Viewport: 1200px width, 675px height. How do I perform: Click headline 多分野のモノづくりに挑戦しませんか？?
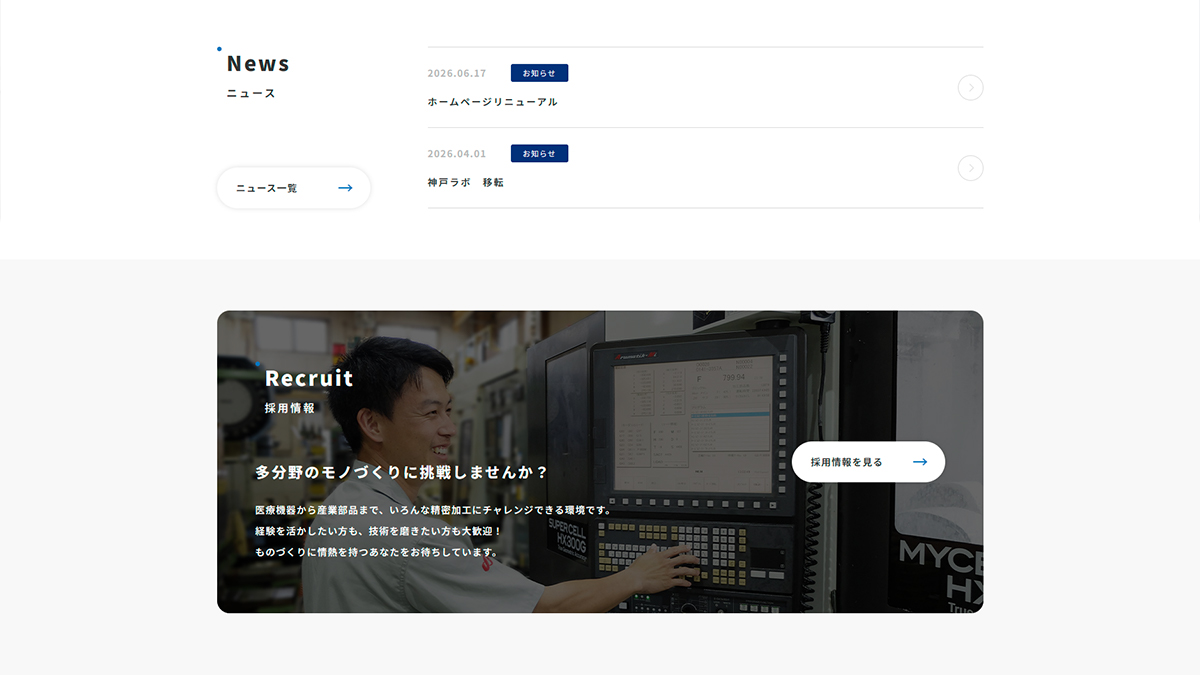[x=402, y=471]
